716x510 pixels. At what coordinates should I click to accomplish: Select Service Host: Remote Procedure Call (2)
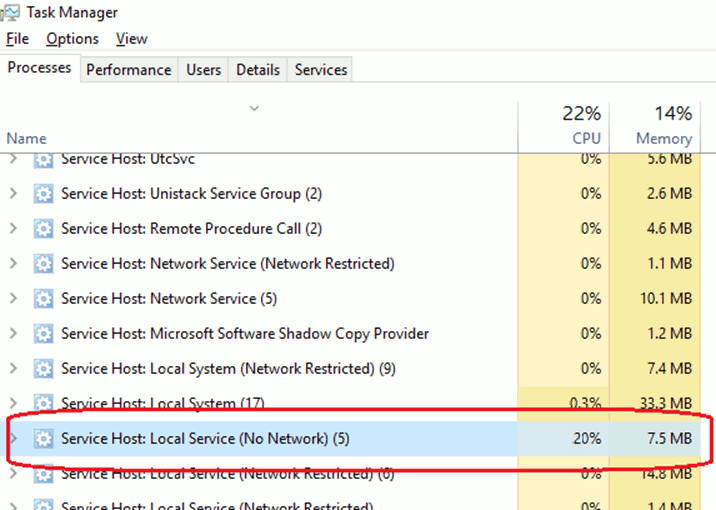[x=191, y=228]
